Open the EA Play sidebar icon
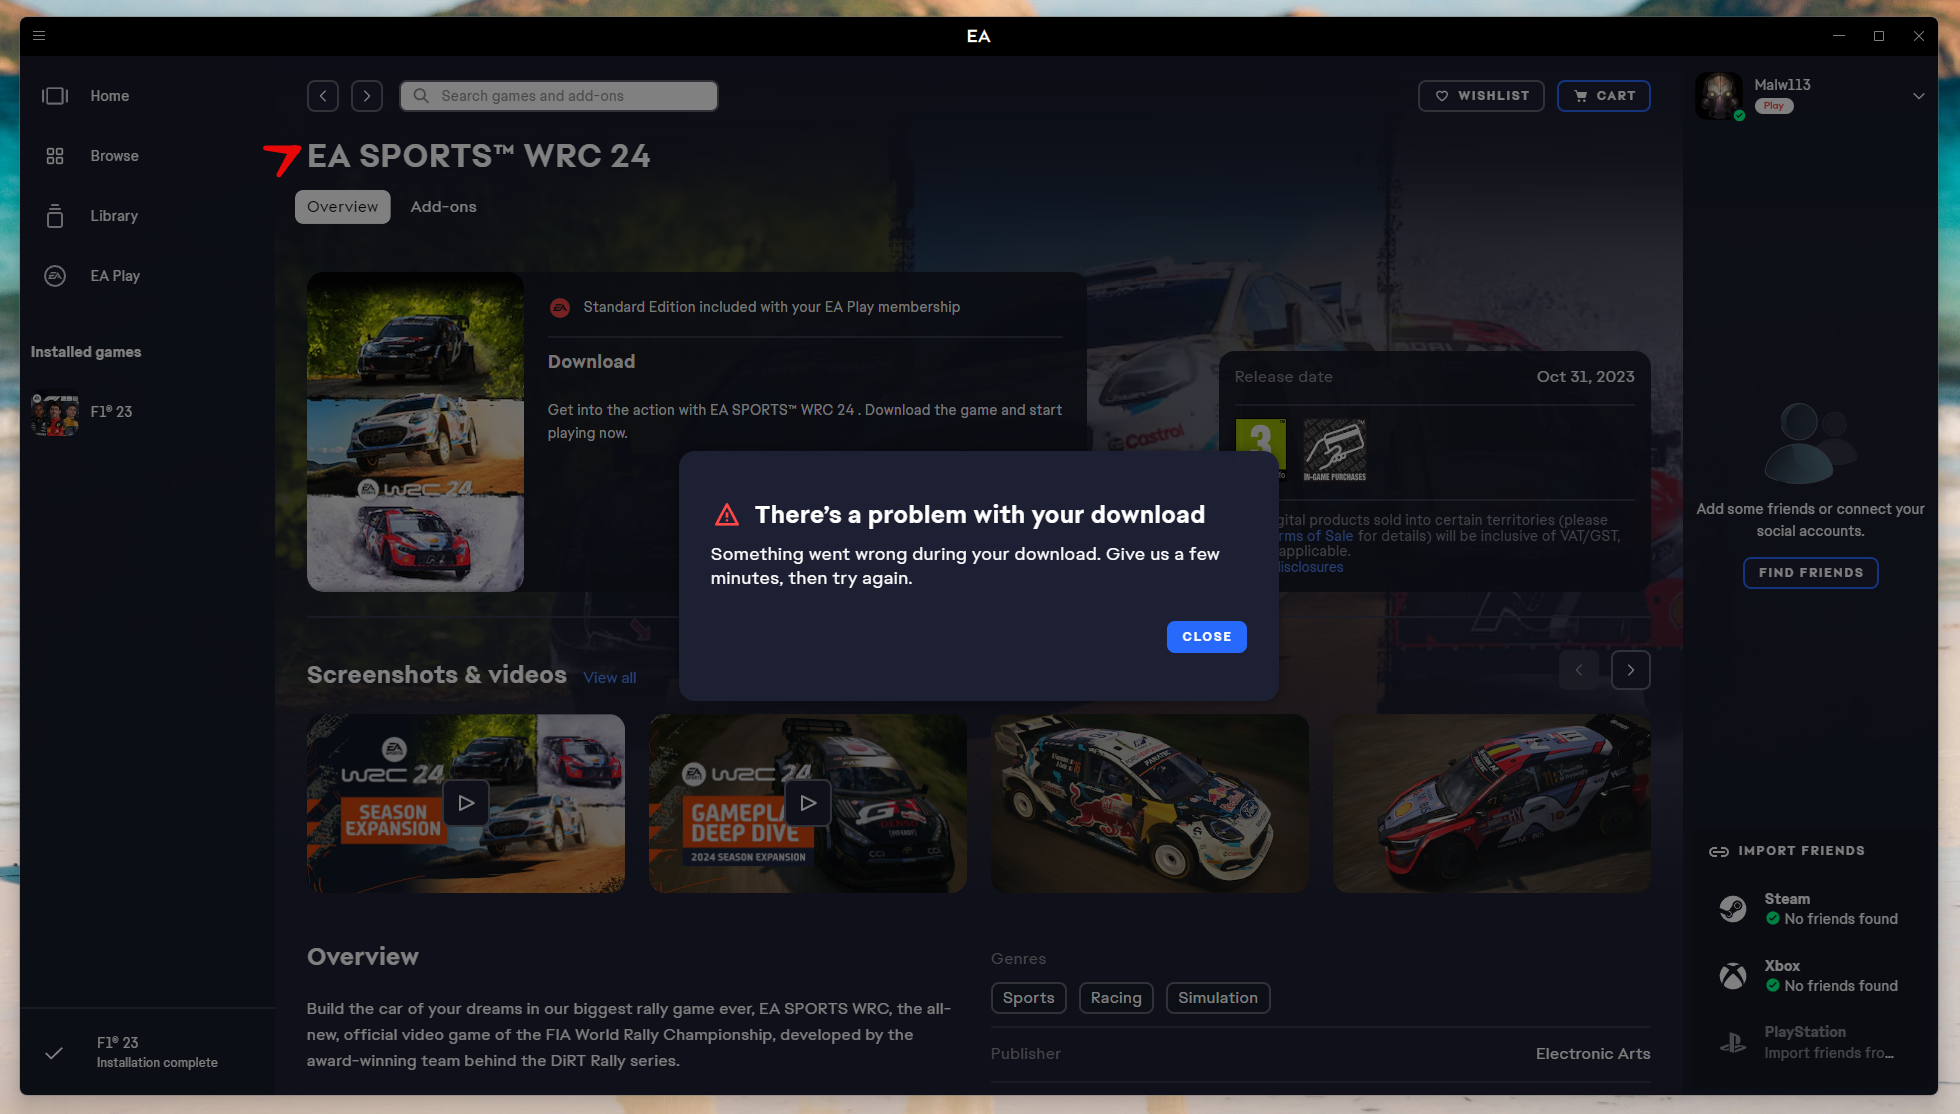The width and height of the screenshot is (1960, 1114). (x=55, y=276)
